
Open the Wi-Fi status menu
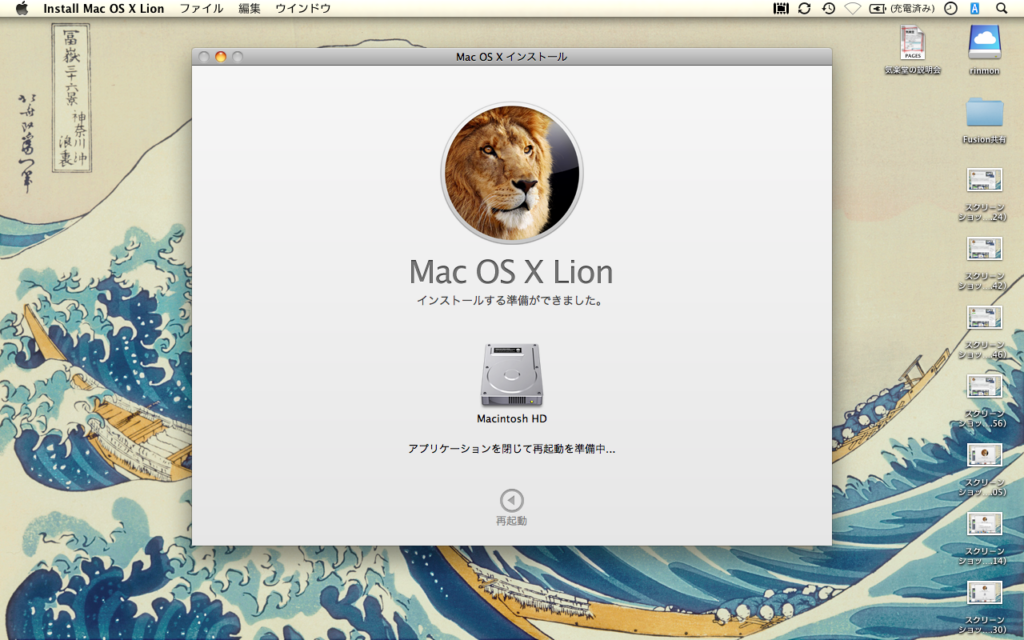click(853, 8)
